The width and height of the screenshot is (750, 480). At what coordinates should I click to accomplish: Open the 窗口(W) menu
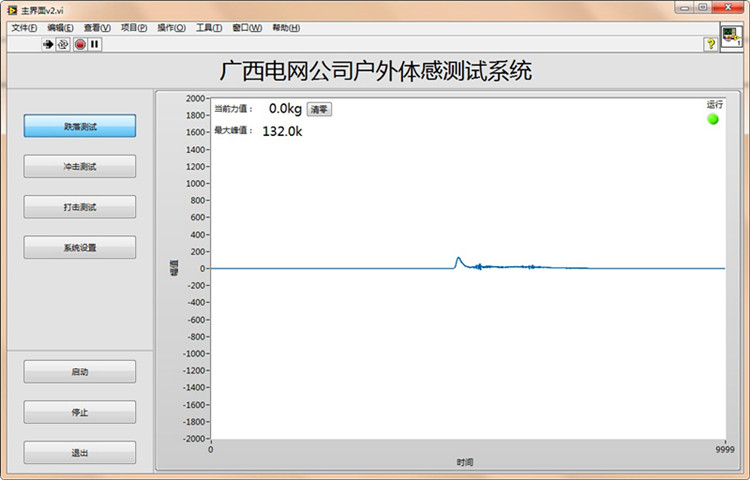point(247,28)
